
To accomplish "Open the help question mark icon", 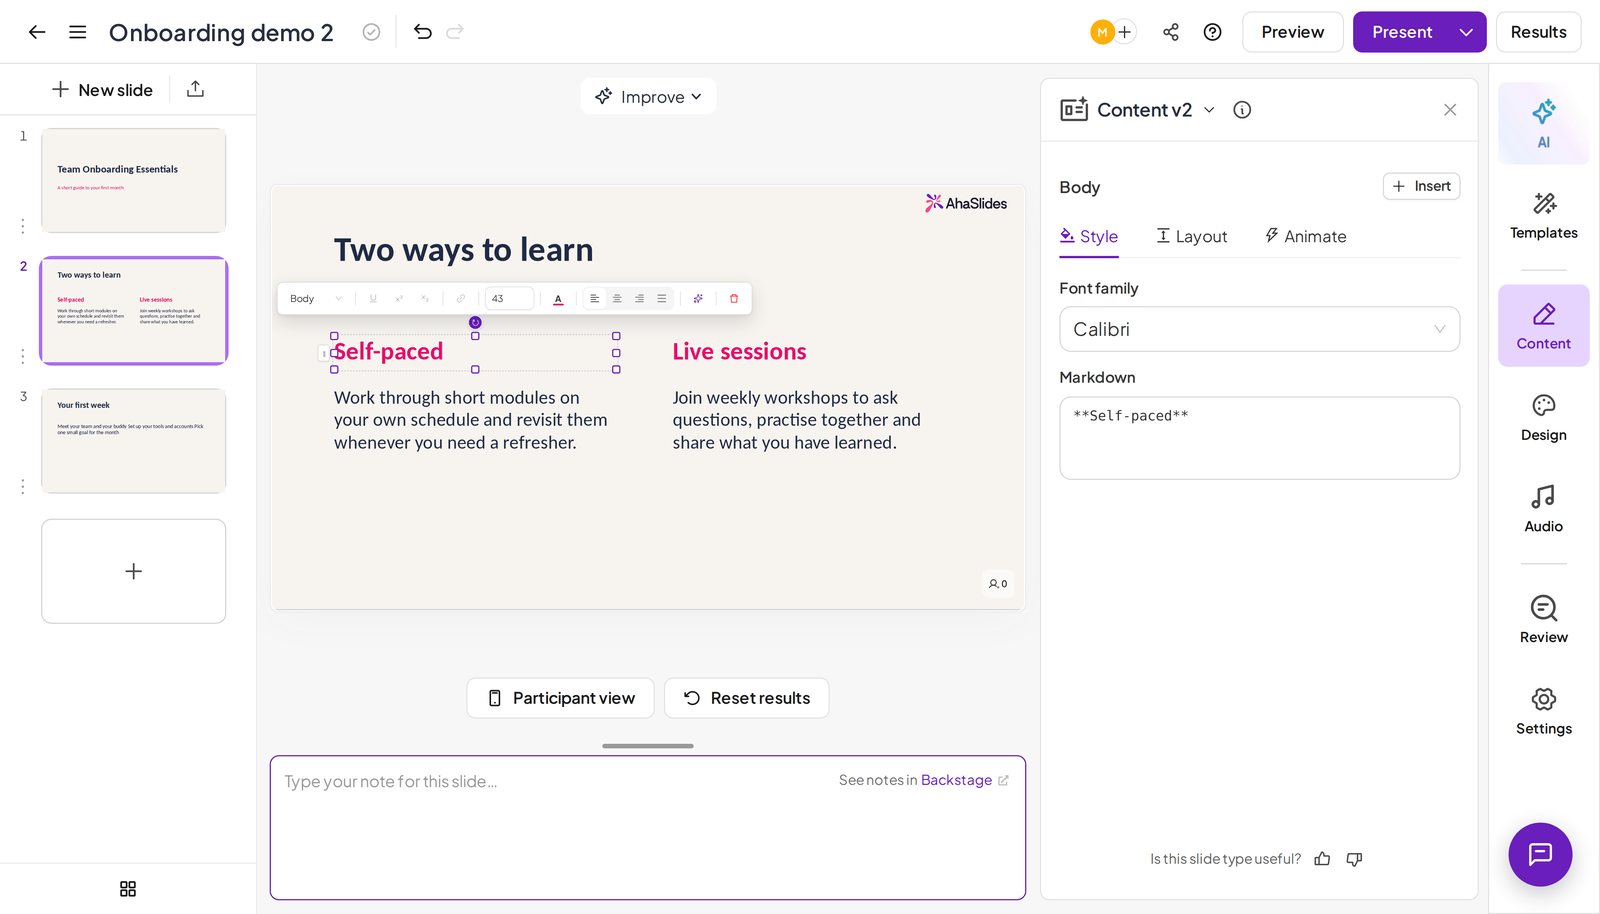I will (1212, 32).
